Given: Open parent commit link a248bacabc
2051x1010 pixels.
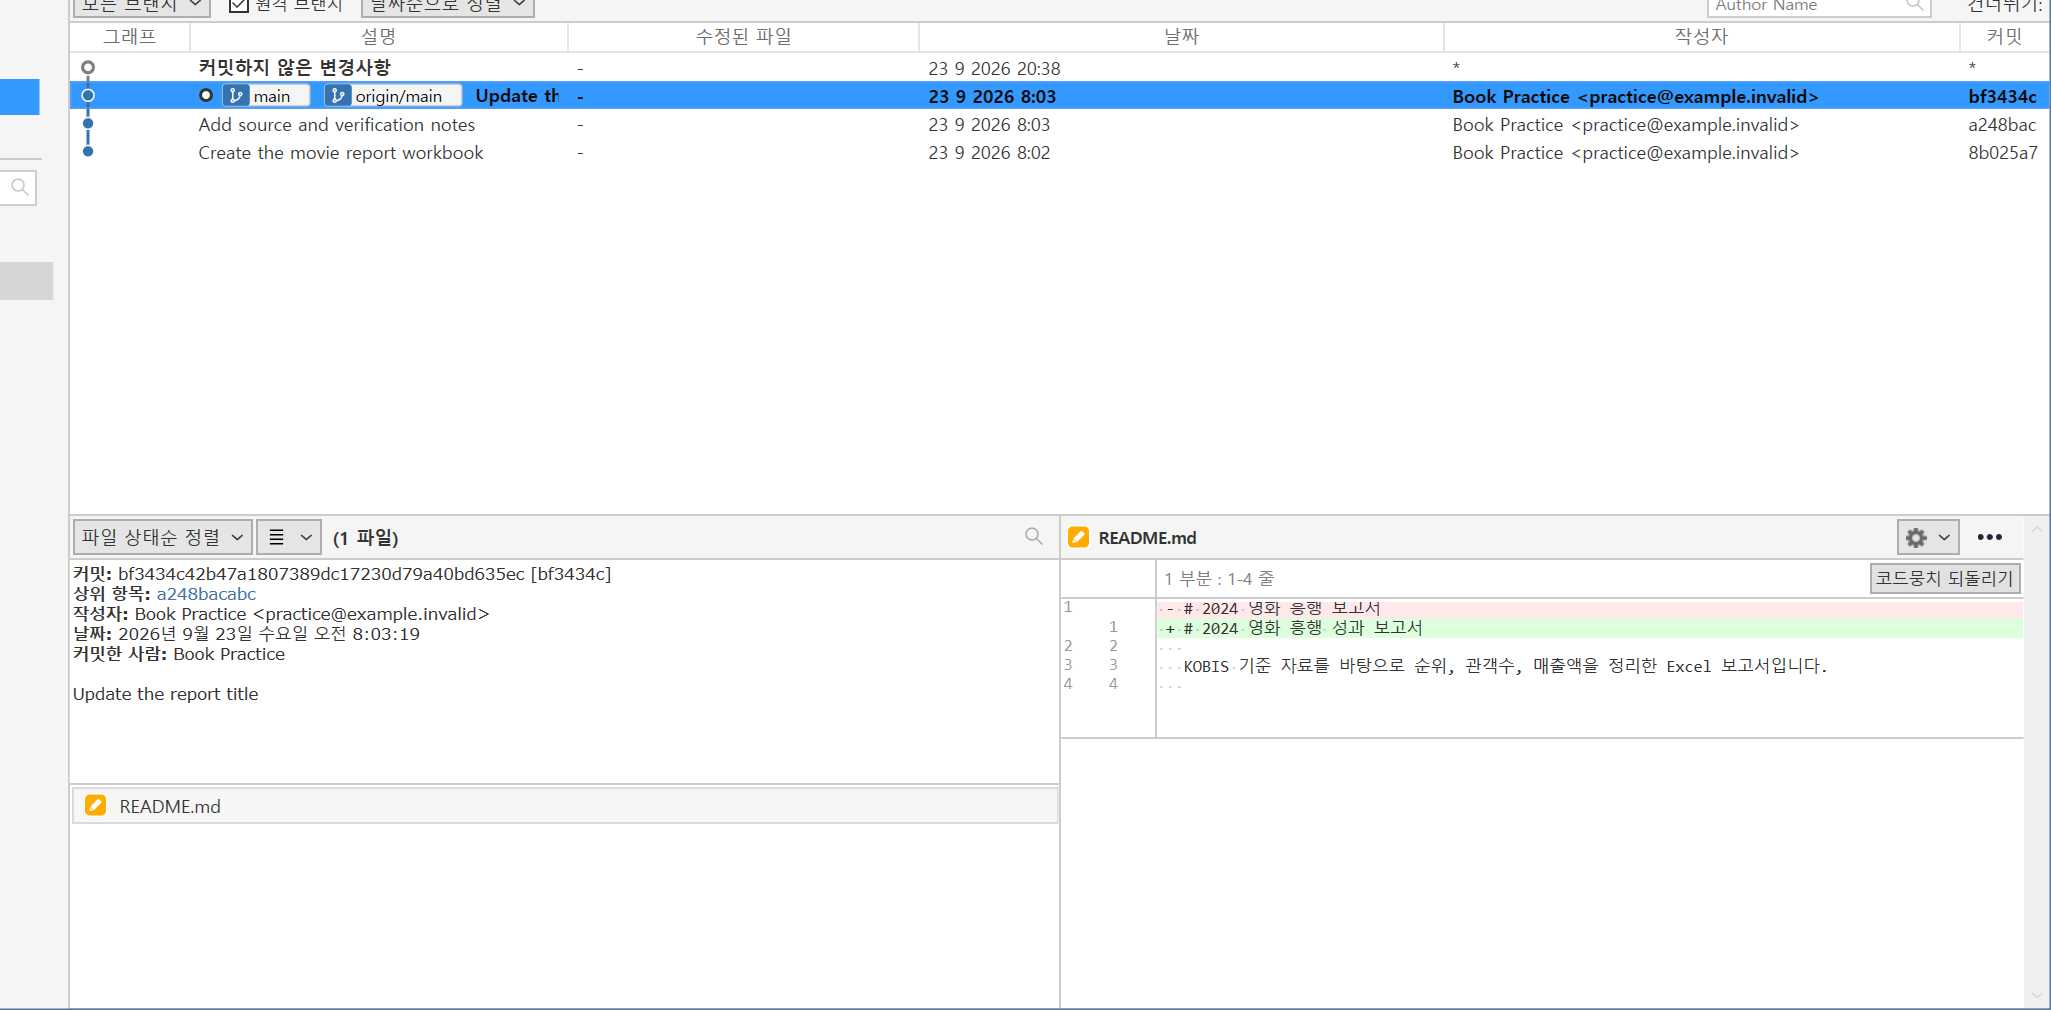Looking at the screenshot, I should coord(206,594).
